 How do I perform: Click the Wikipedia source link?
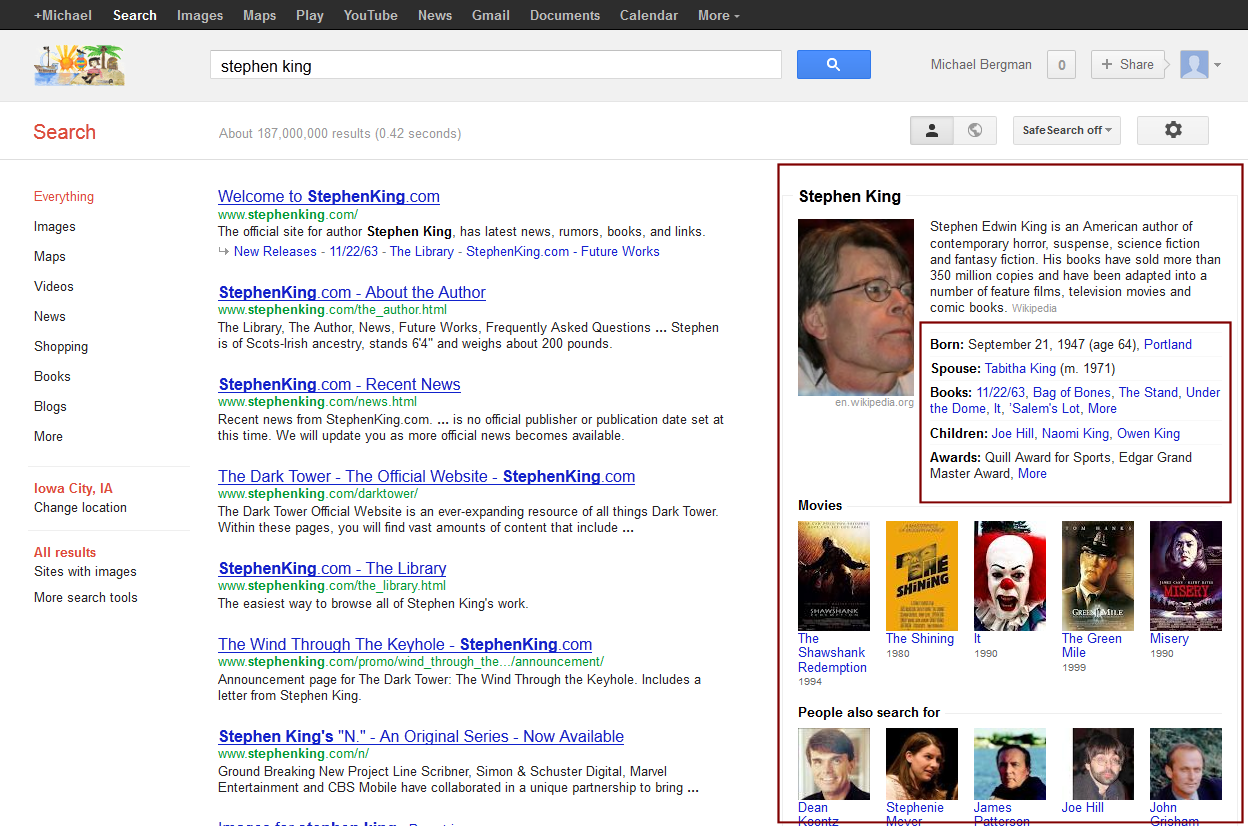1034,309
